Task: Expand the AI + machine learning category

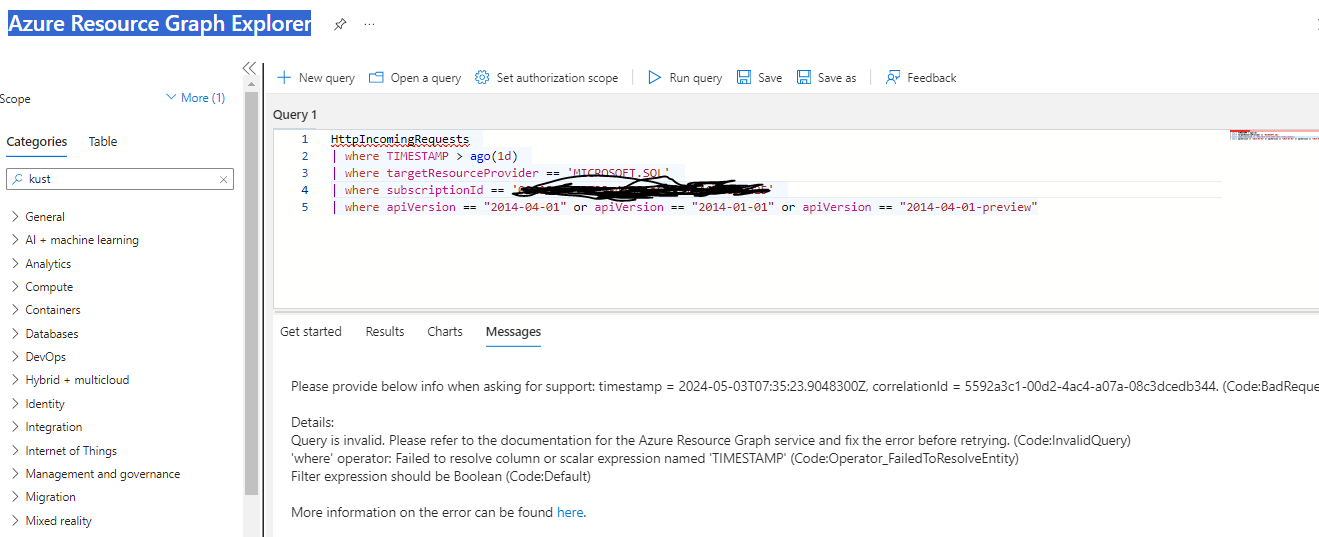Action: (x=15, y=240)
